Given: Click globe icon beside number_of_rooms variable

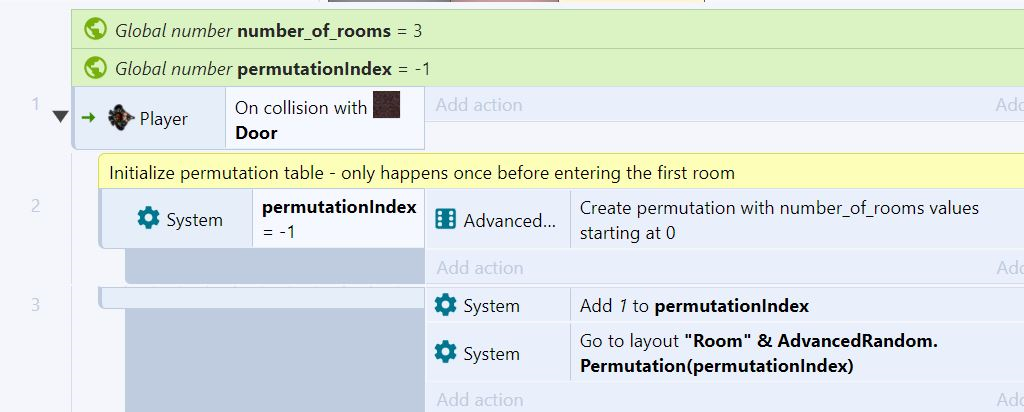Looking at the screenshot, I should click(95, 29).
